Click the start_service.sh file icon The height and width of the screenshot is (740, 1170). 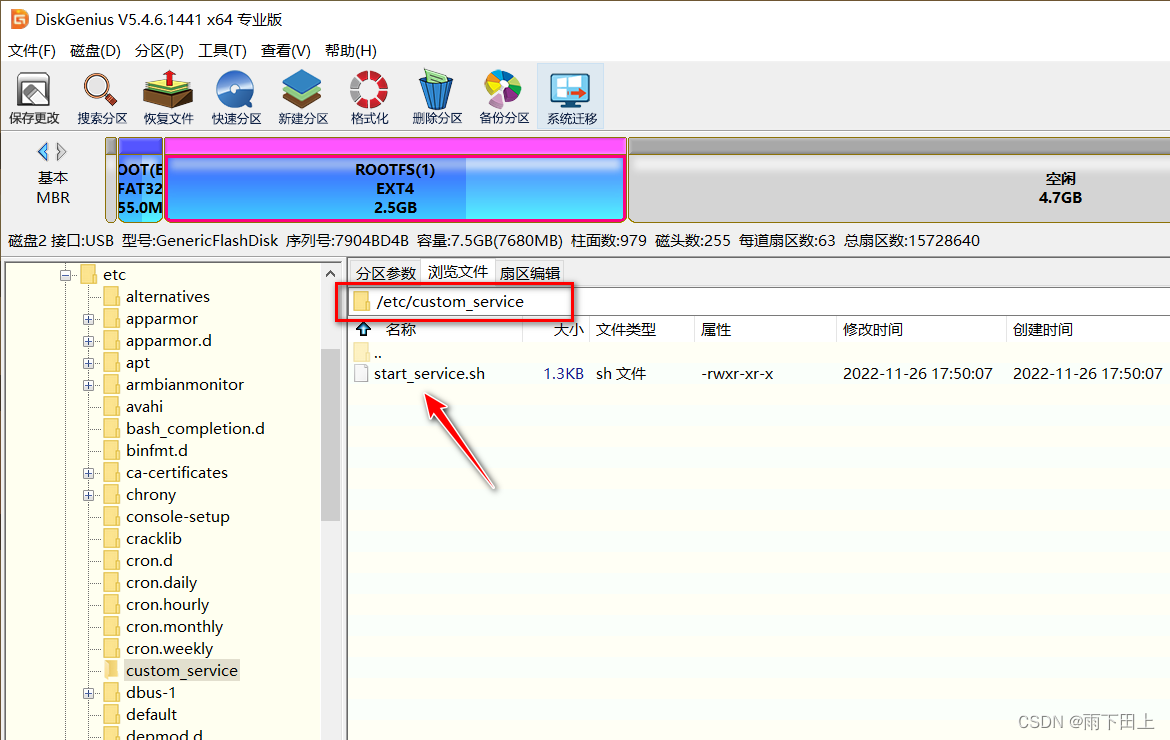(x=361, y=373)
